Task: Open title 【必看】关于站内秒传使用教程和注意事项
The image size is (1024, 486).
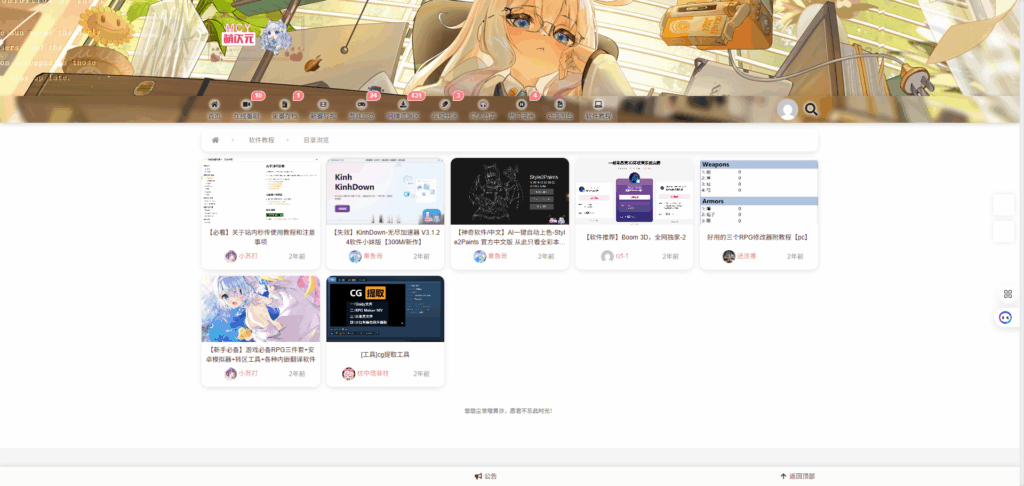Action: click(x=261, y=236)
